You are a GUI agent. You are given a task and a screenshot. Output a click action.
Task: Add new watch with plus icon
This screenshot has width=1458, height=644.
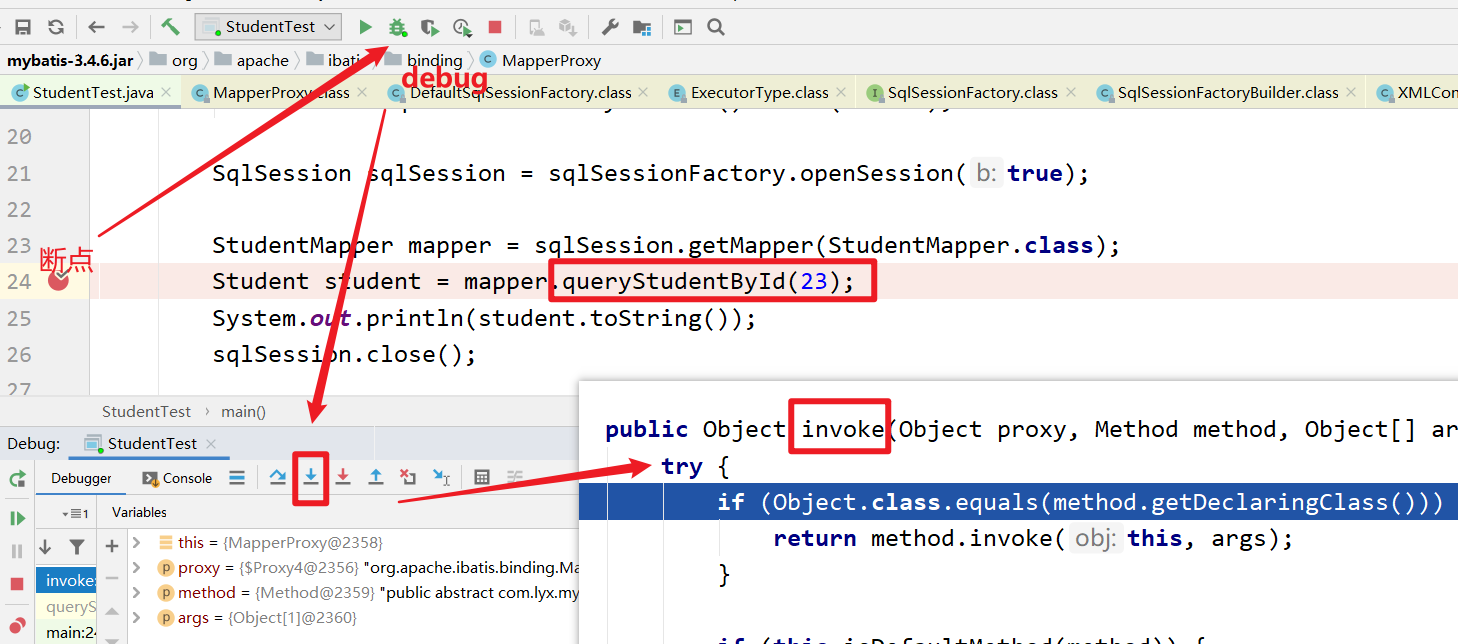click(112, 546)
